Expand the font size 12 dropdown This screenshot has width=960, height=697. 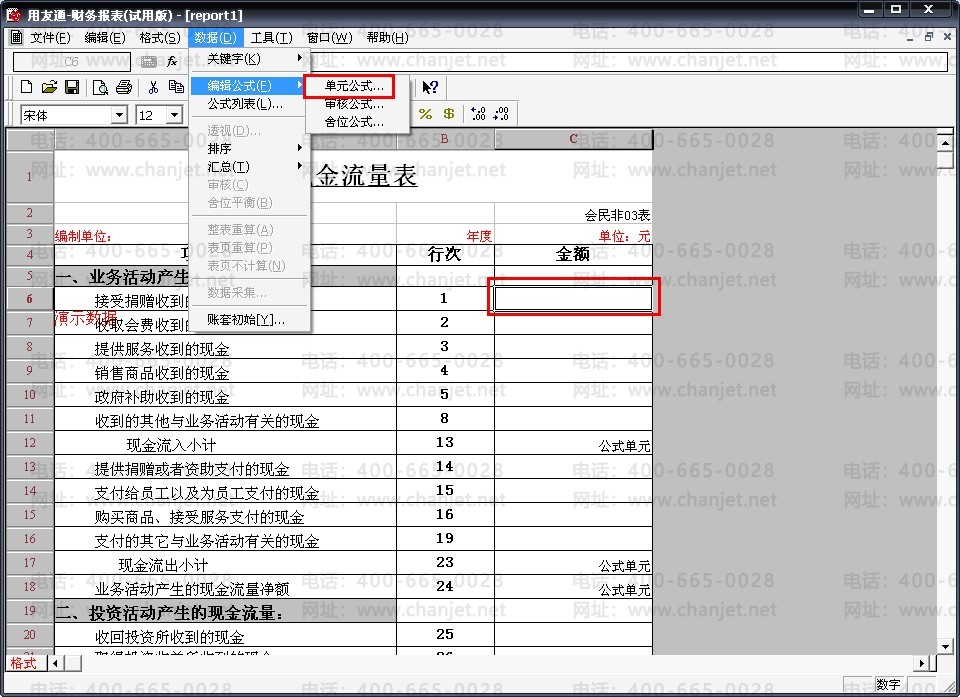(x=174, y=115)
